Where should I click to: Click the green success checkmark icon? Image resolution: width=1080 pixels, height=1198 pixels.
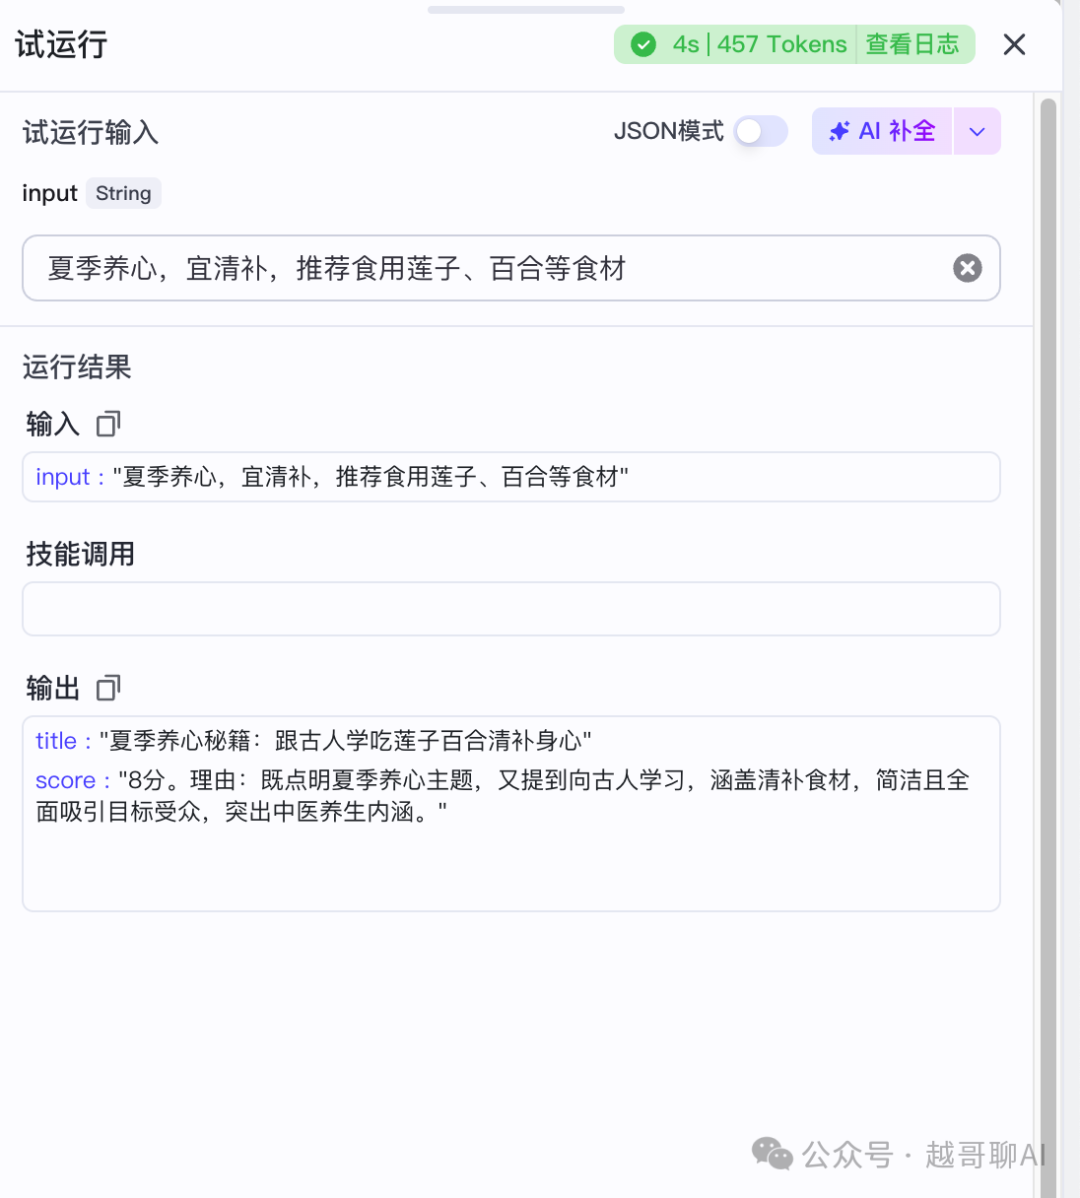(x=643, y=44)
